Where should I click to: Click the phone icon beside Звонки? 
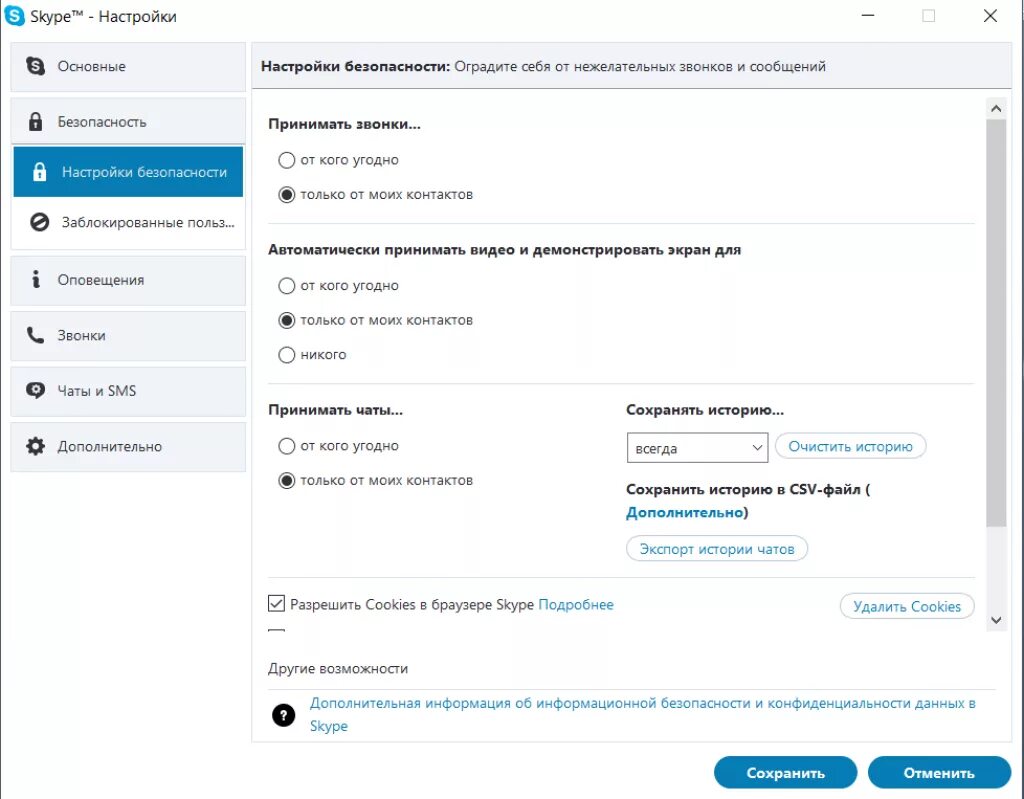pos(36,336)
